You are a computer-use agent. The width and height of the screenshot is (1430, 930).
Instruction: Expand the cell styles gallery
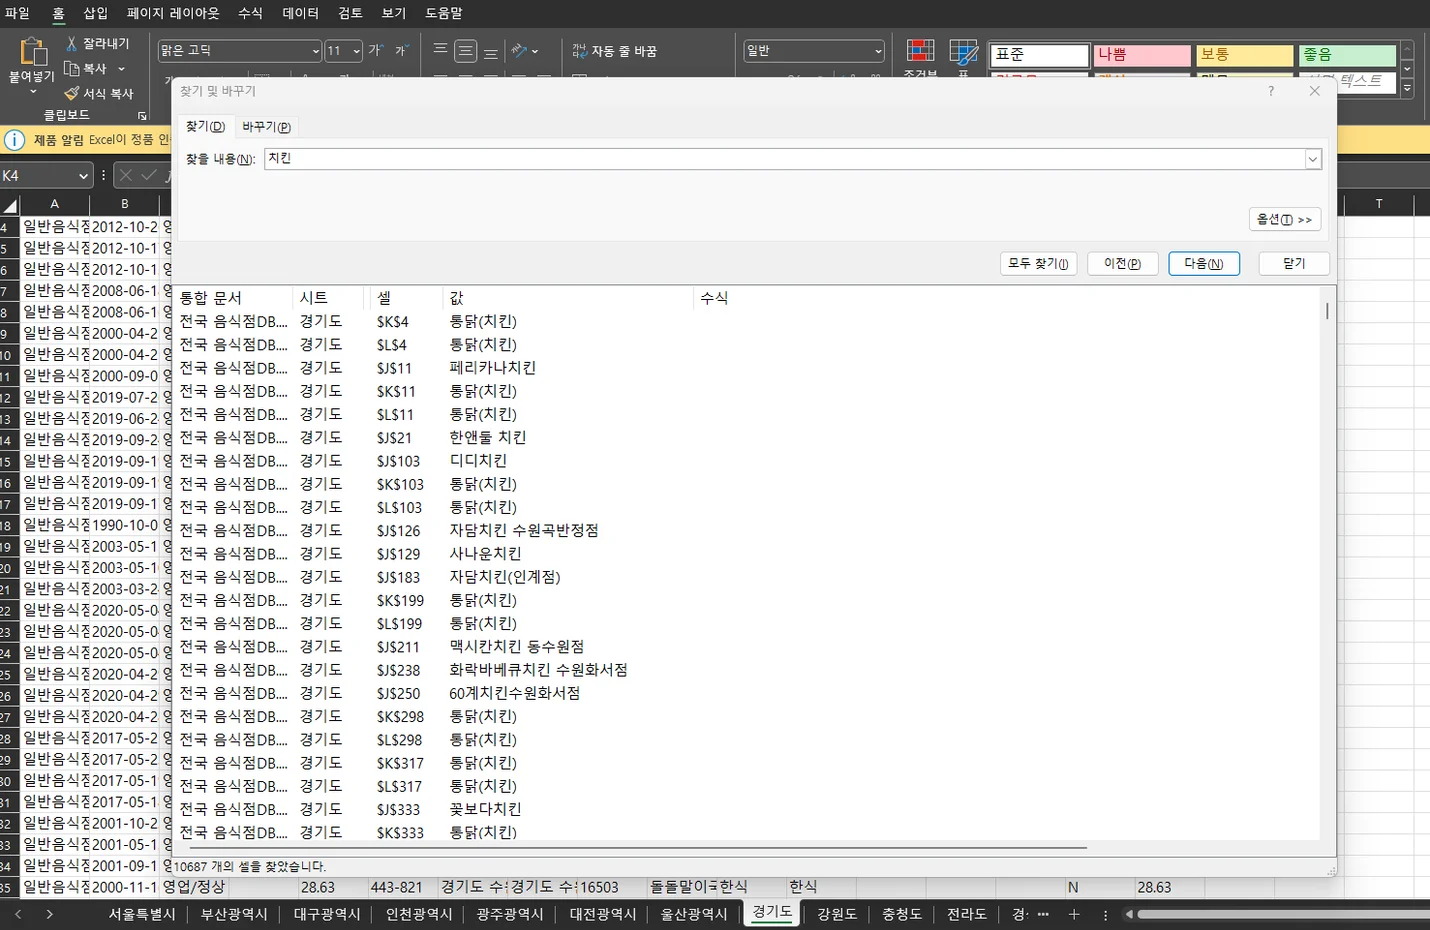(x=1407, y=89)
